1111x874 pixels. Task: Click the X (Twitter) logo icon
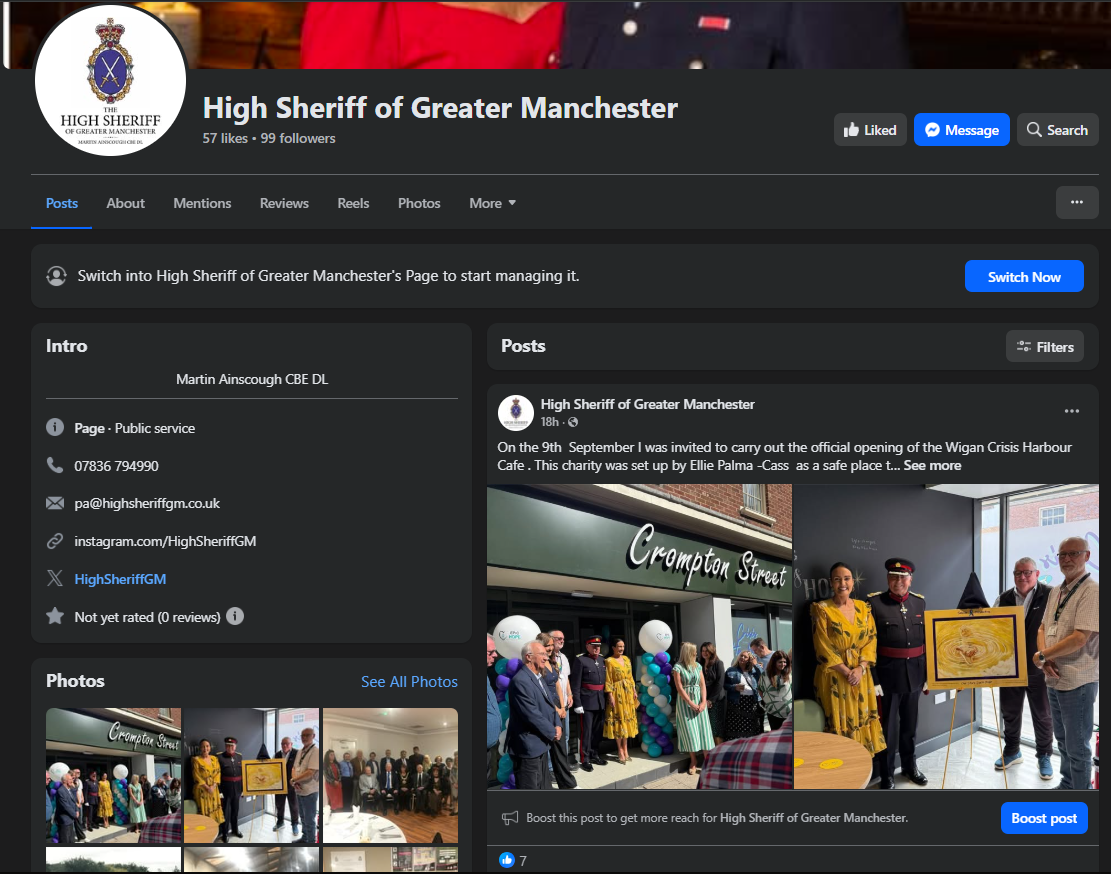55,578
